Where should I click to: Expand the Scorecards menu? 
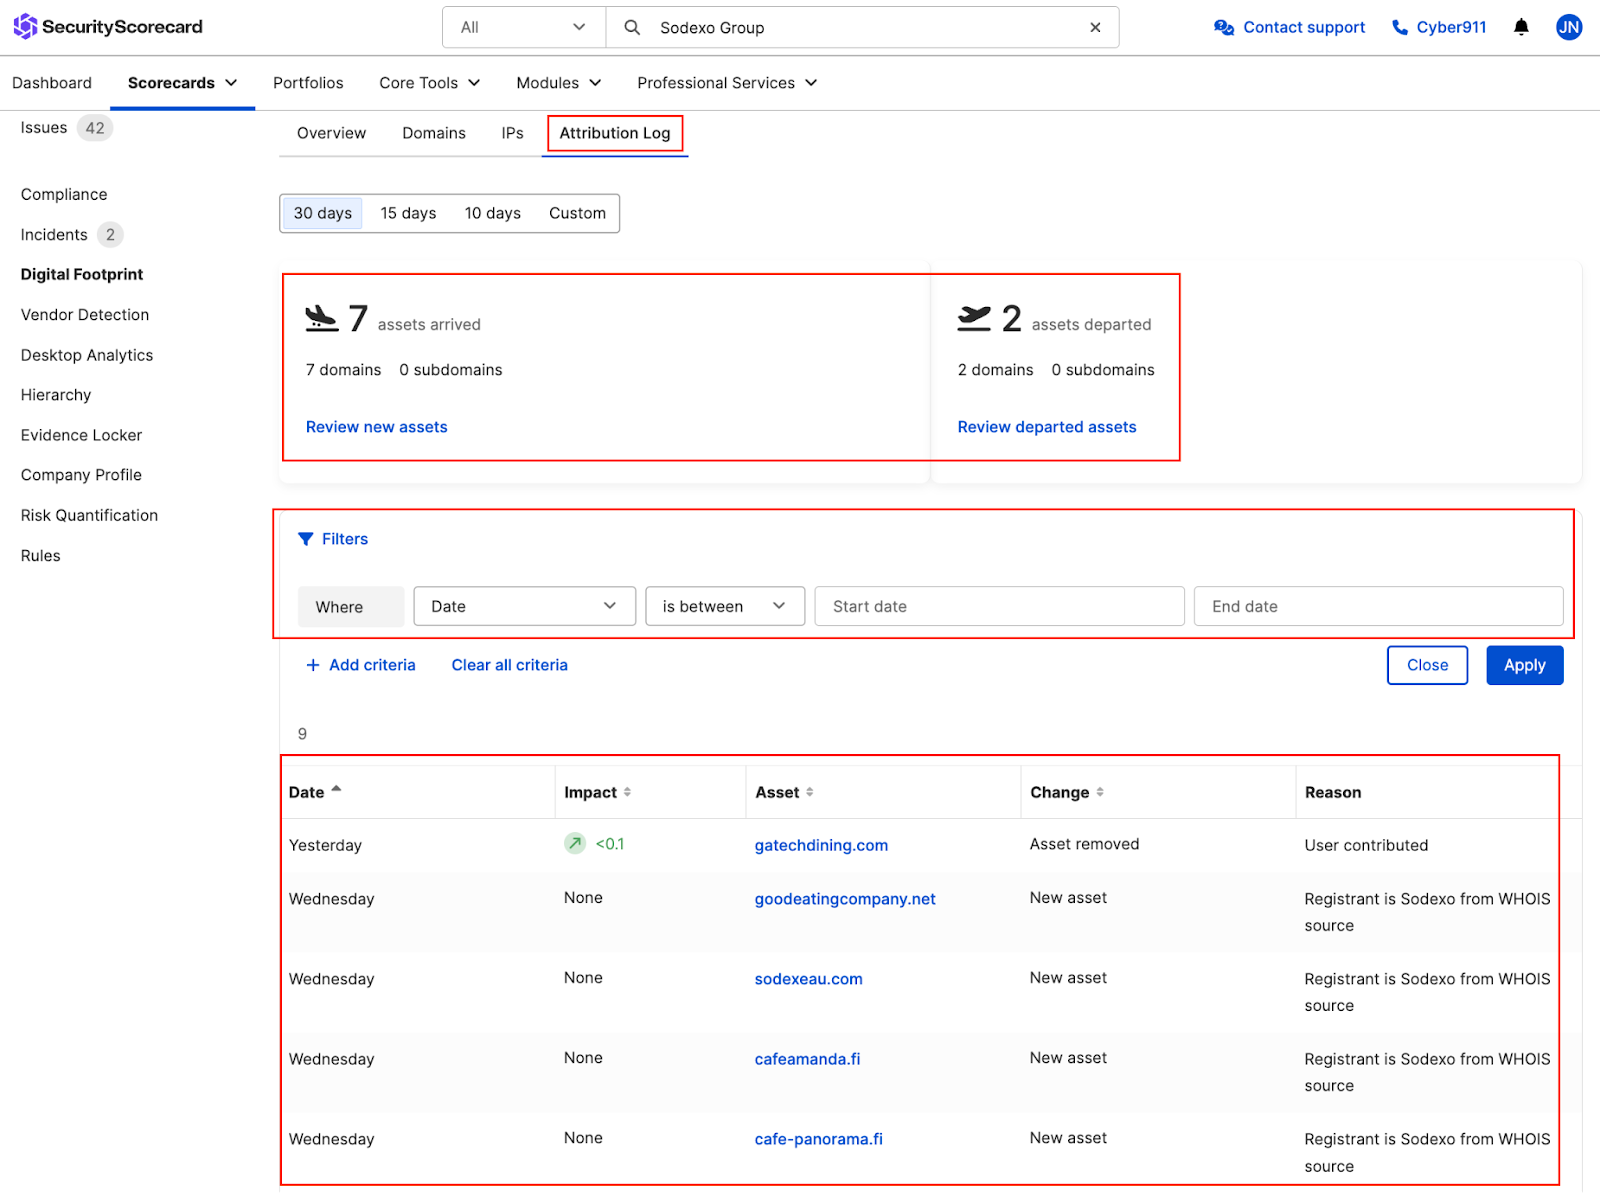(x=182, y=83)
